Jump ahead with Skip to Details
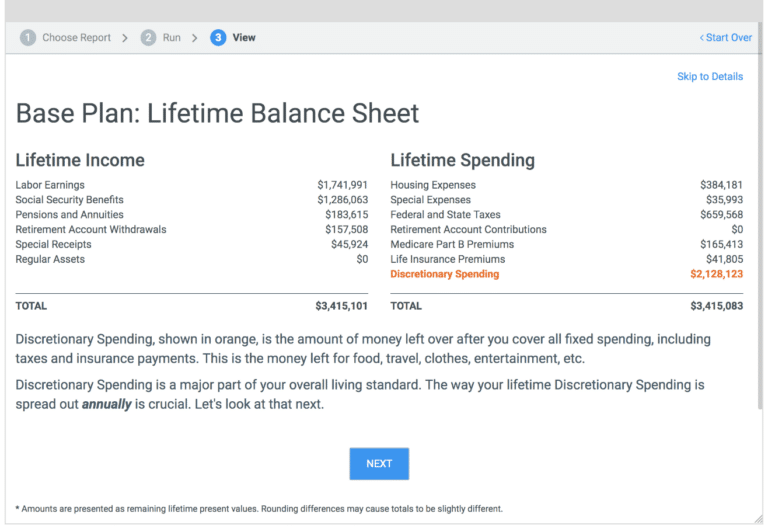The width and height of the screenshot is (768, 528). click(x=710, y=77)
